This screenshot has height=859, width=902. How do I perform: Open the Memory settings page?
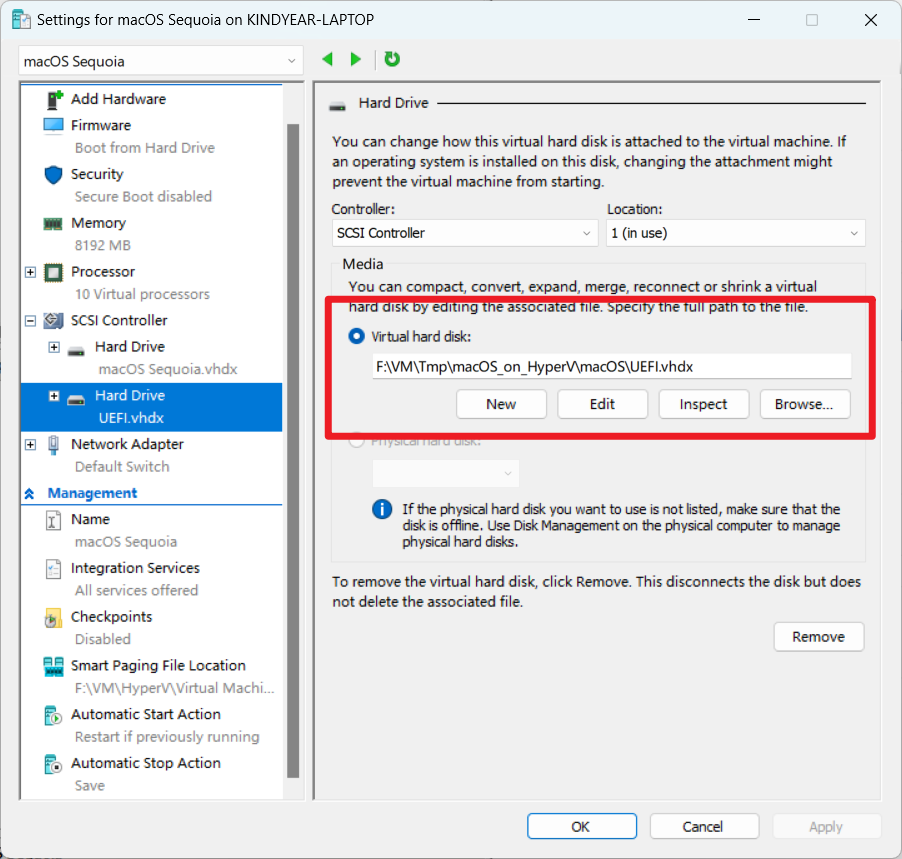click(x=98, y=223)
